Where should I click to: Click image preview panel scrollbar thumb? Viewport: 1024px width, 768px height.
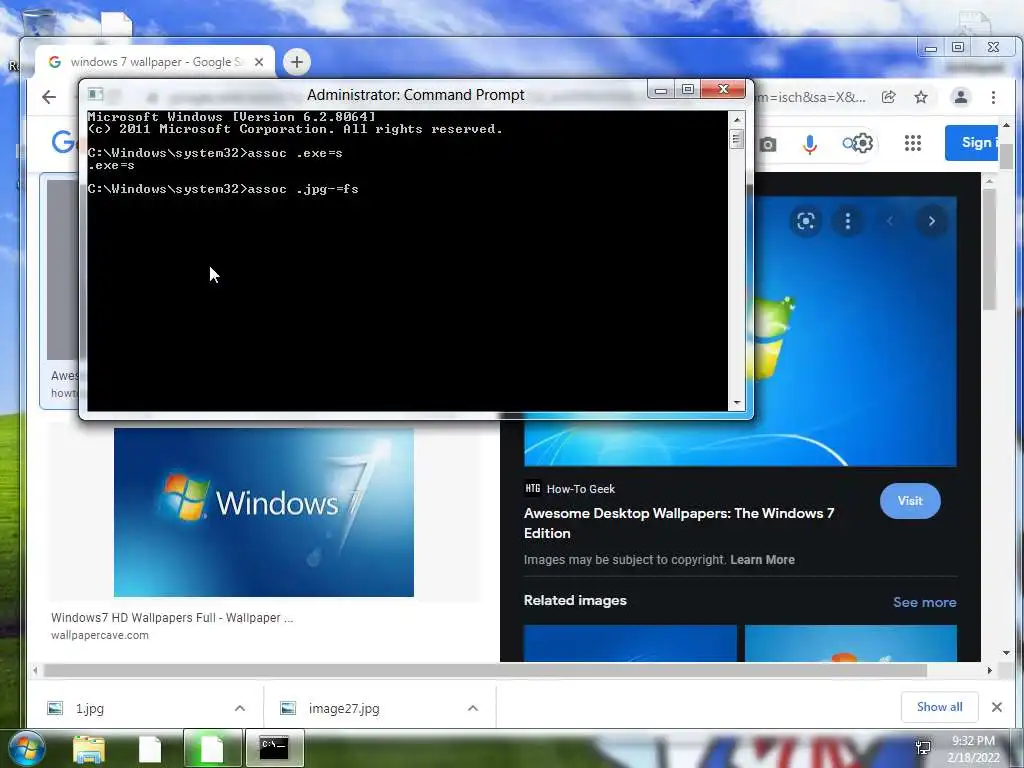pyautogui.click(x=989, y=249)
